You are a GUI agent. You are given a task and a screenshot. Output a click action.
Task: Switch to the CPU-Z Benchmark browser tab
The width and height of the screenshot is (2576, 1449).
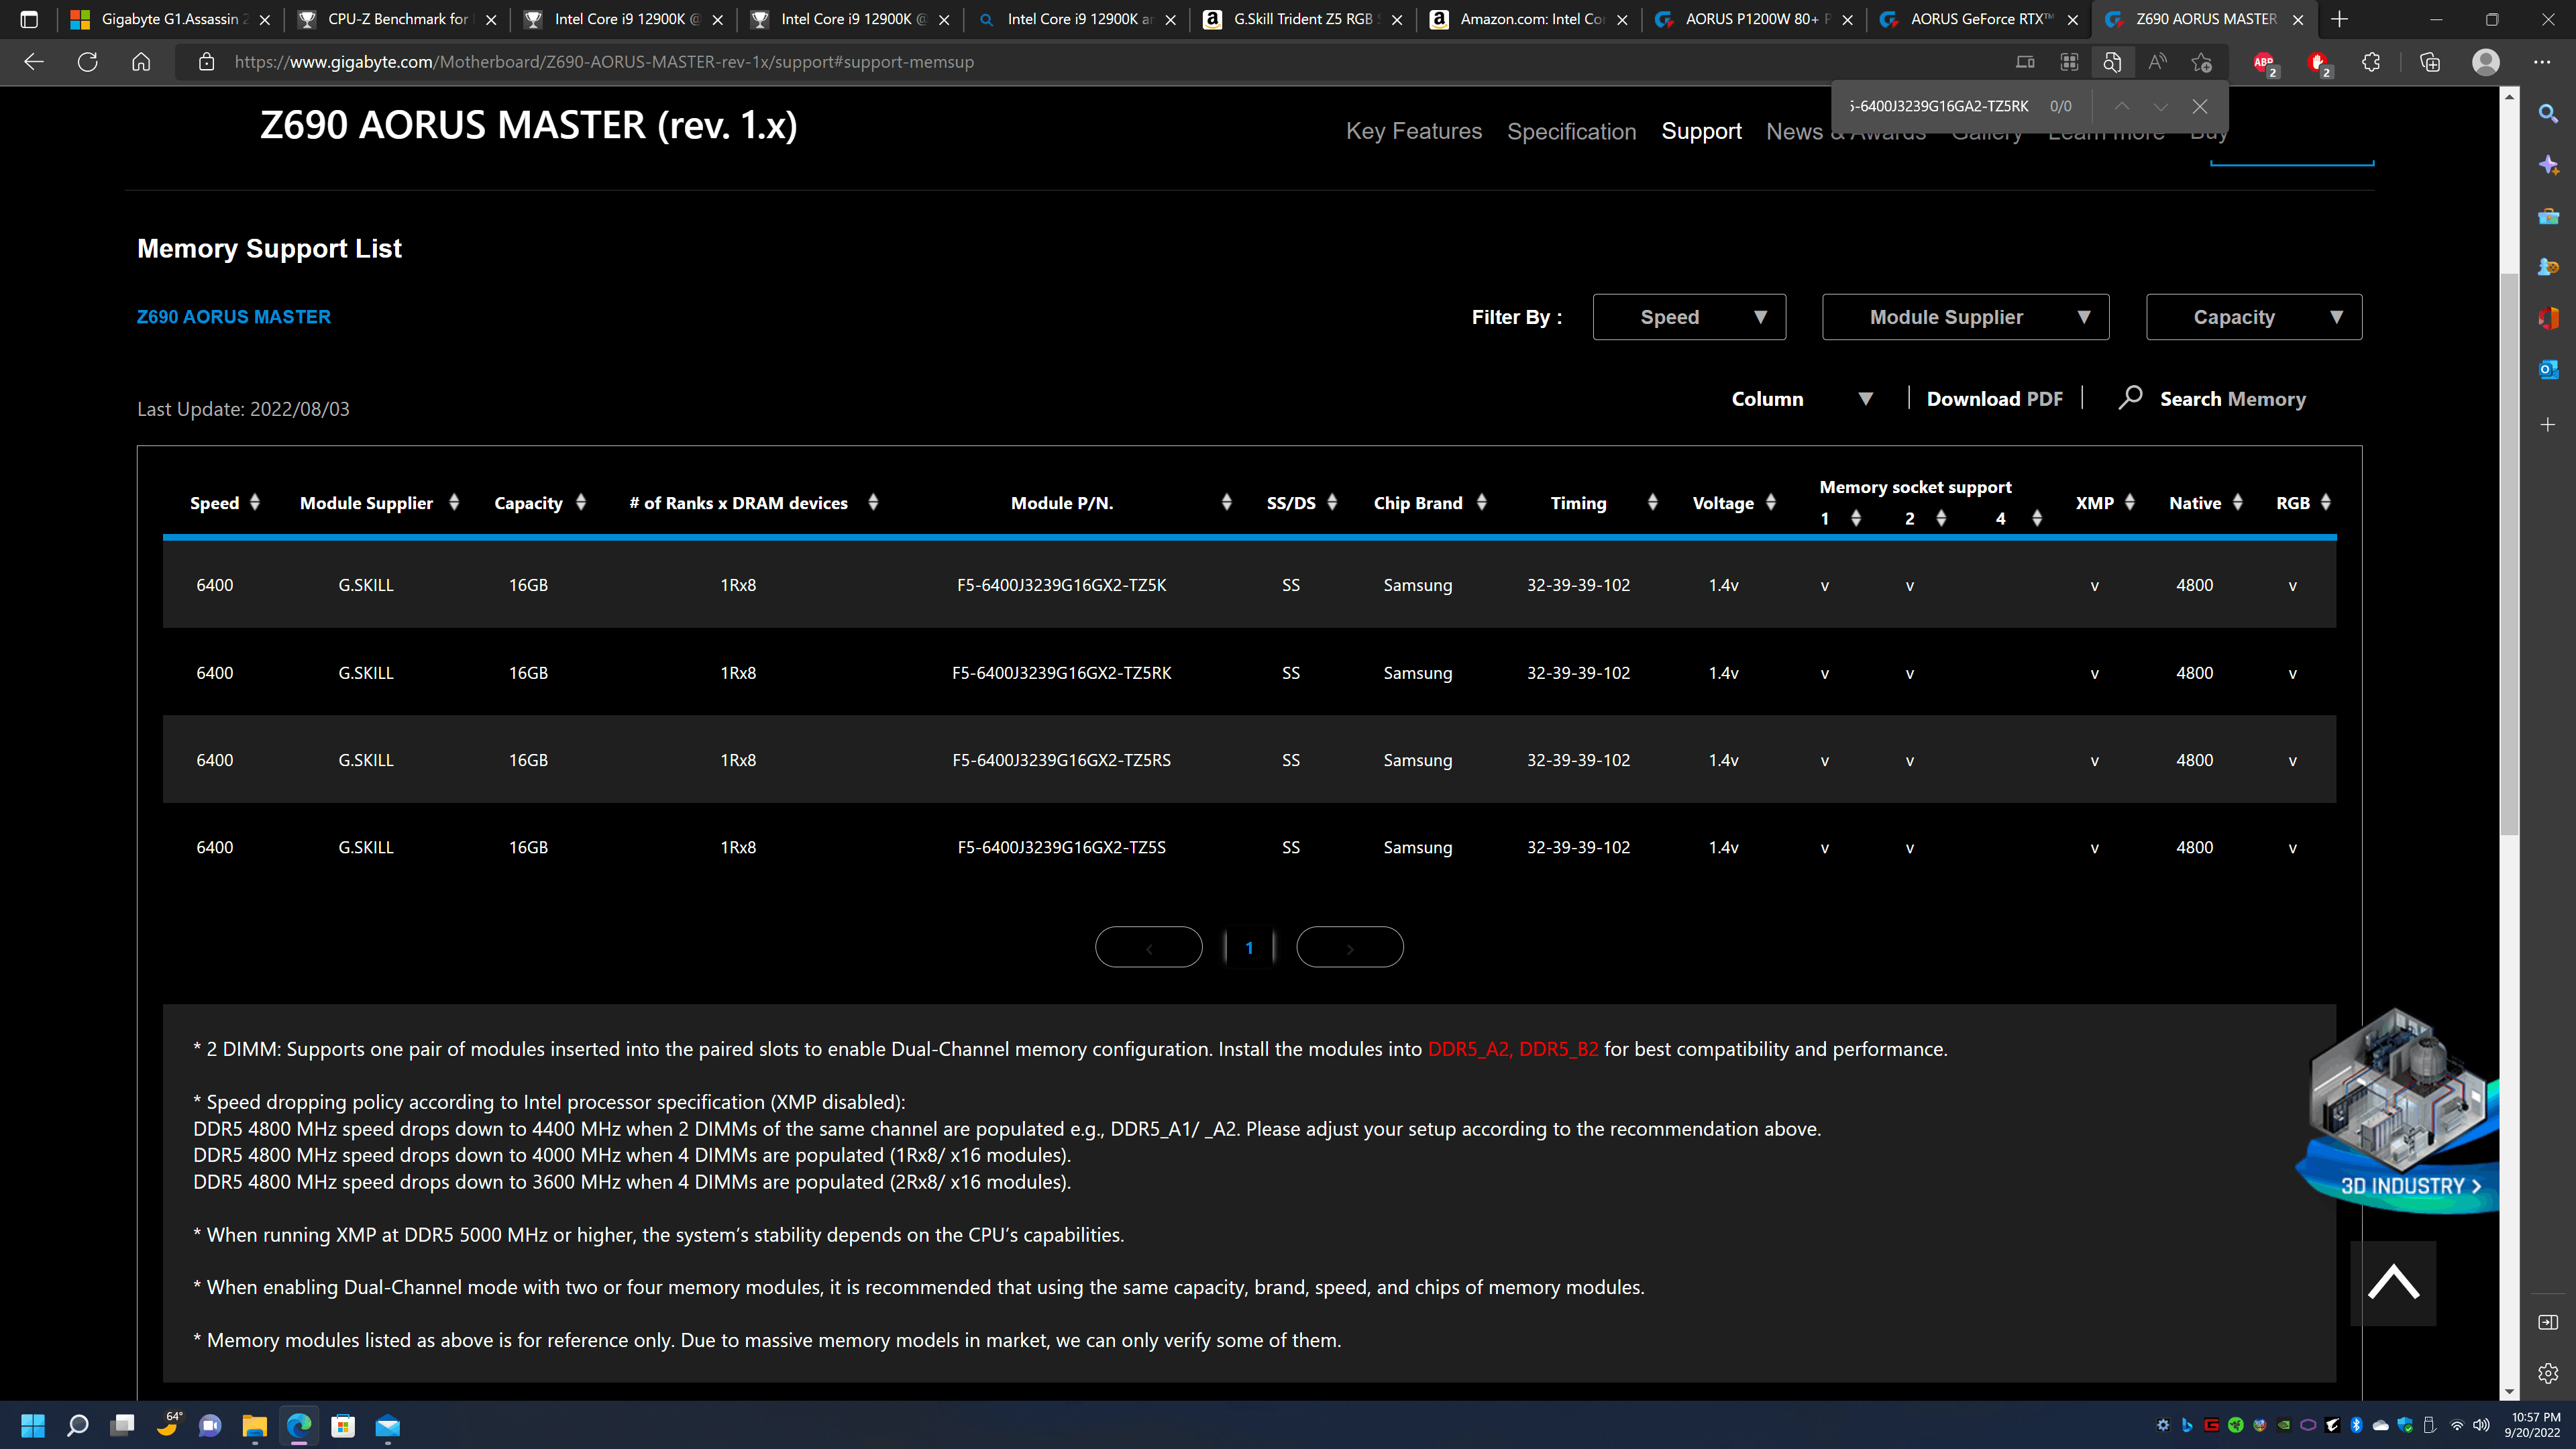[x=397, y=19]
